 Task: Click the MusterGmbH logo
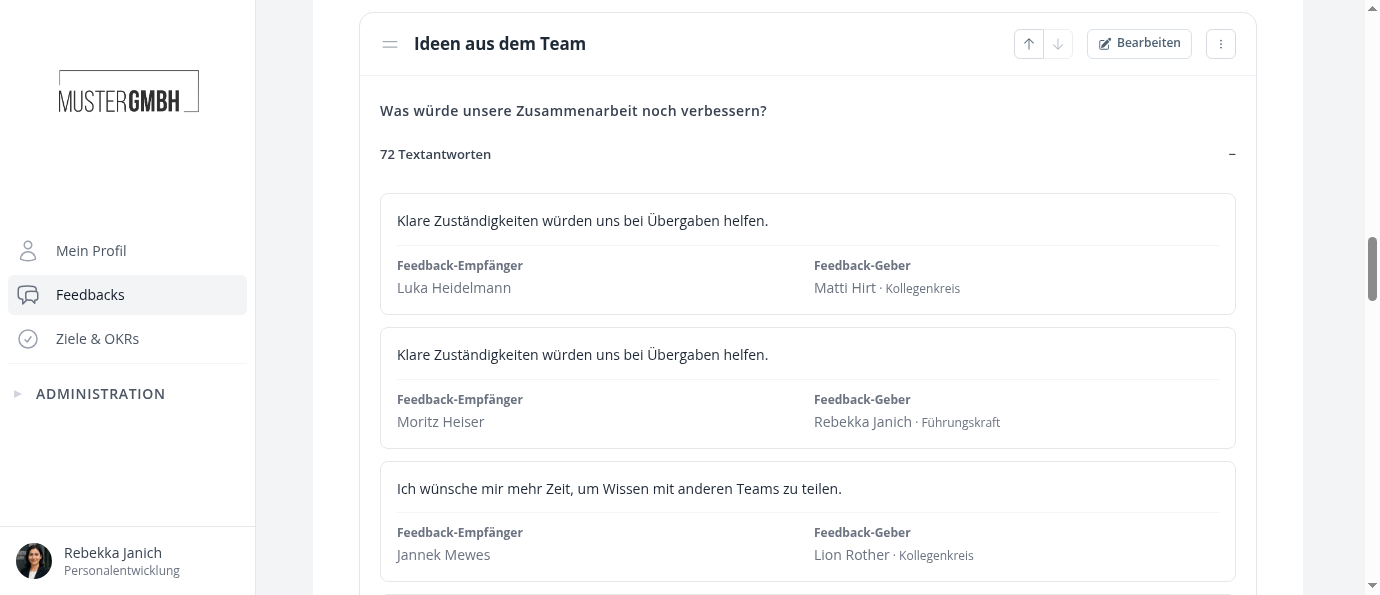pyautogui.click(x=128, y=91)
